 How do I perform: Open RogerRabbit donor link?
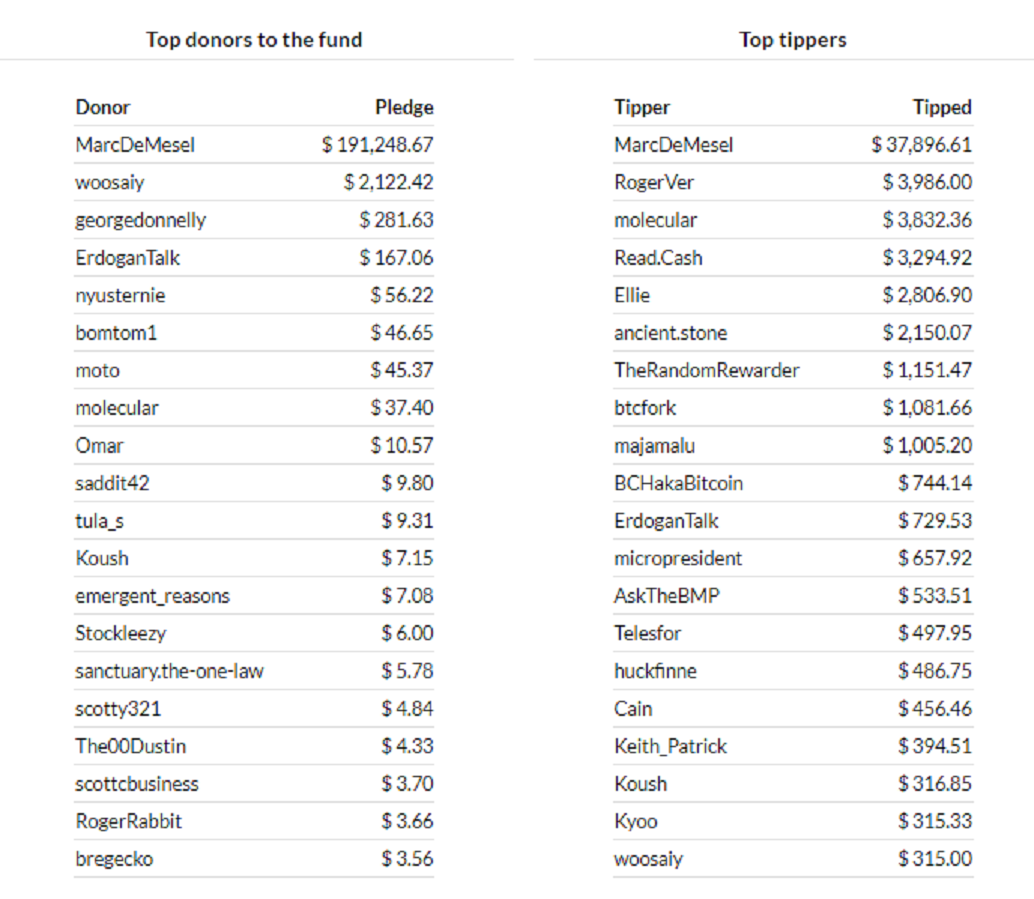pyautogui.click(x=129, y=821)
